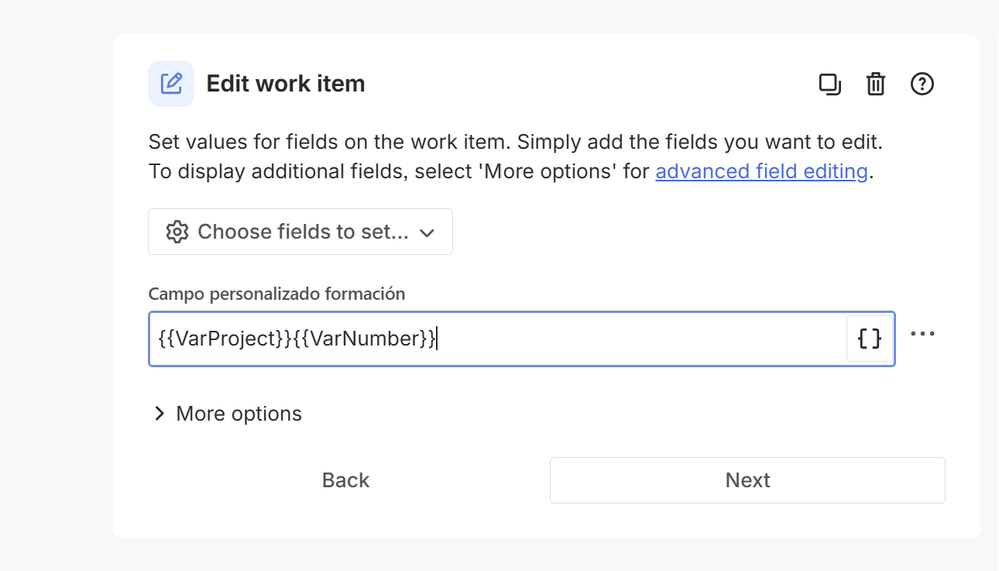Click the Campo personalizado formación label

(x=277, y=294)
